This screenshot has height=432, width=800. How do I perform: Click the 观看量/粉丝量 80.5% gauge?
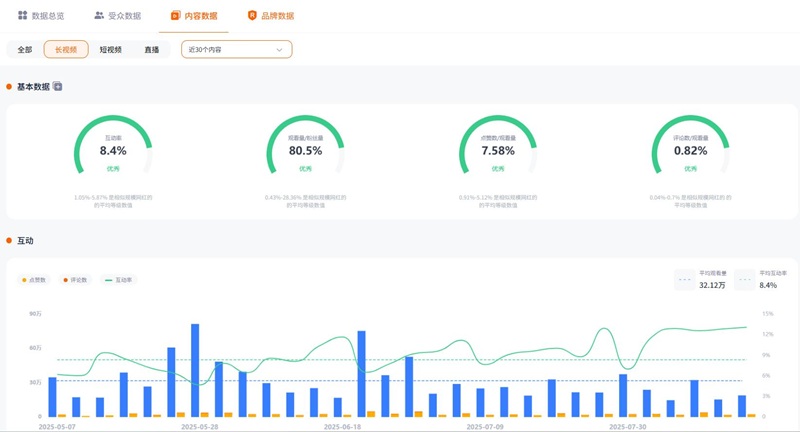point(305,150)
